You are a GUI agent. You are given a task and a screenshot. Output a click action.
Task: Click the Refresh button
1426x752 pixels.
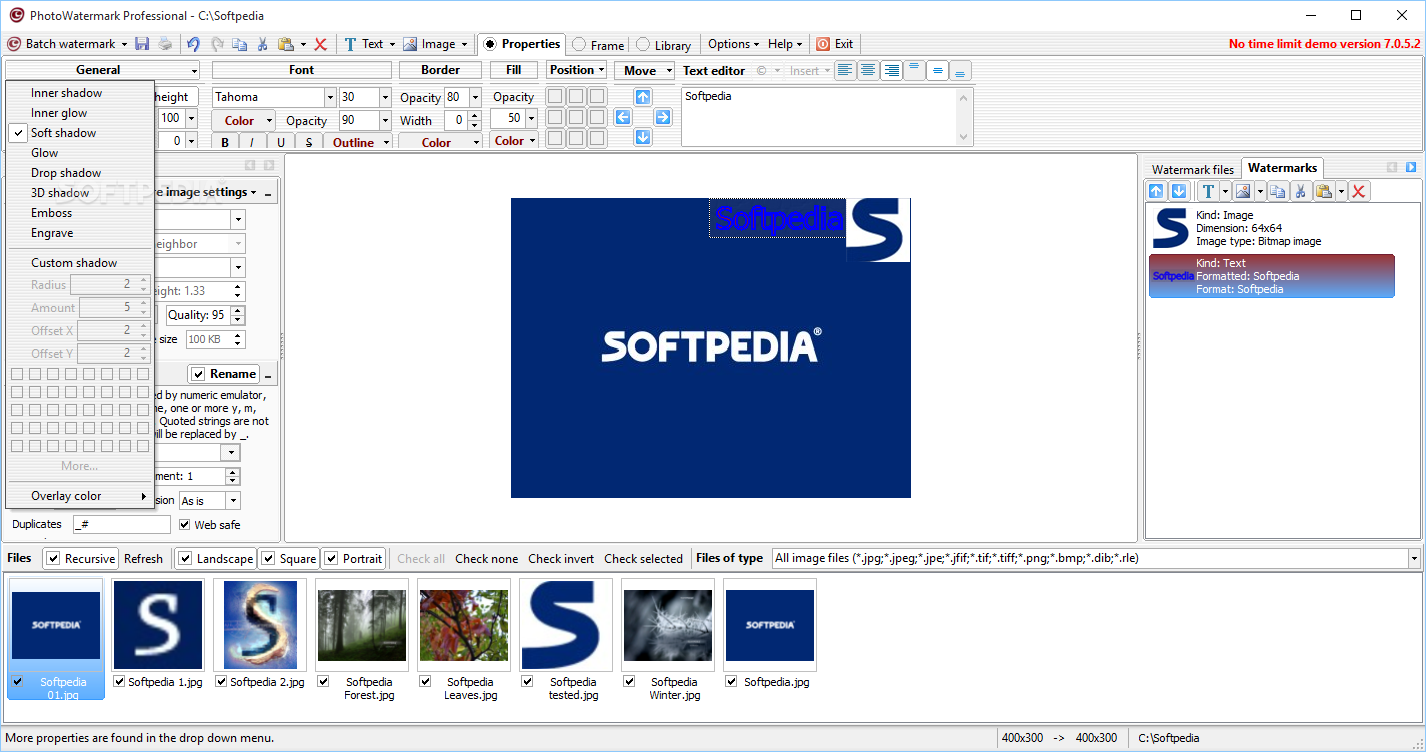click(x=143, y=559)
